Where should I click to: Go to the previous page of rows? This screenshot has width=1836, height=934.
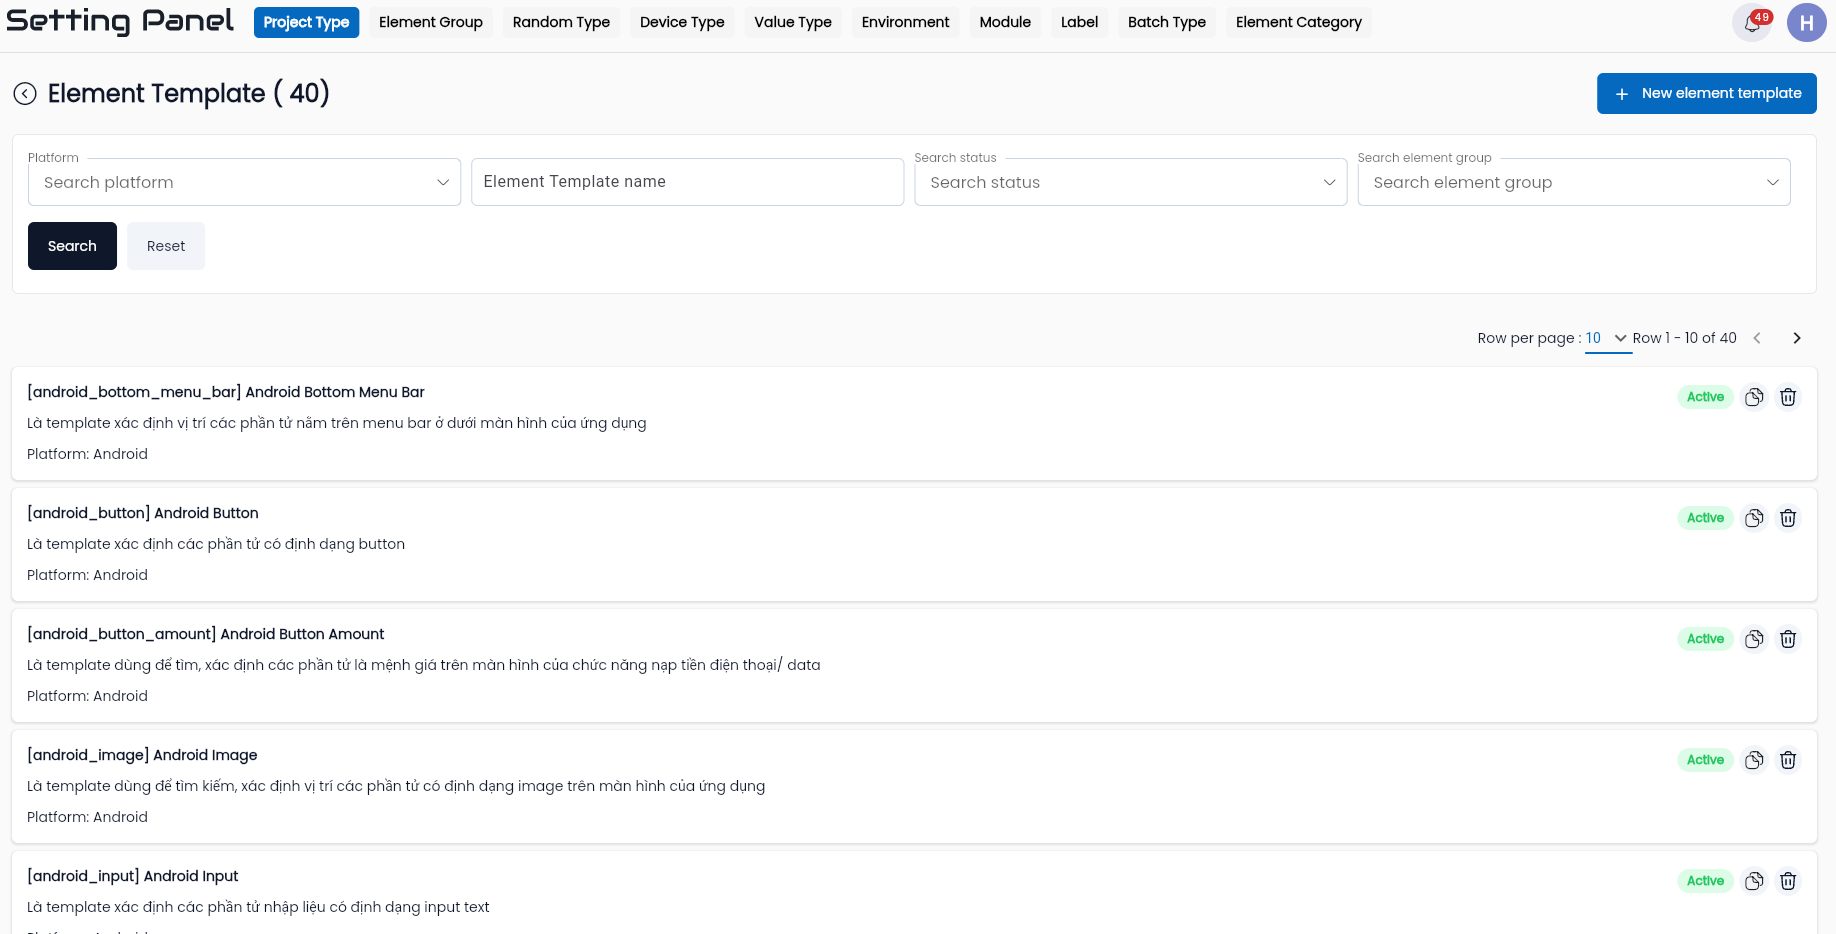coord(1757,338)
